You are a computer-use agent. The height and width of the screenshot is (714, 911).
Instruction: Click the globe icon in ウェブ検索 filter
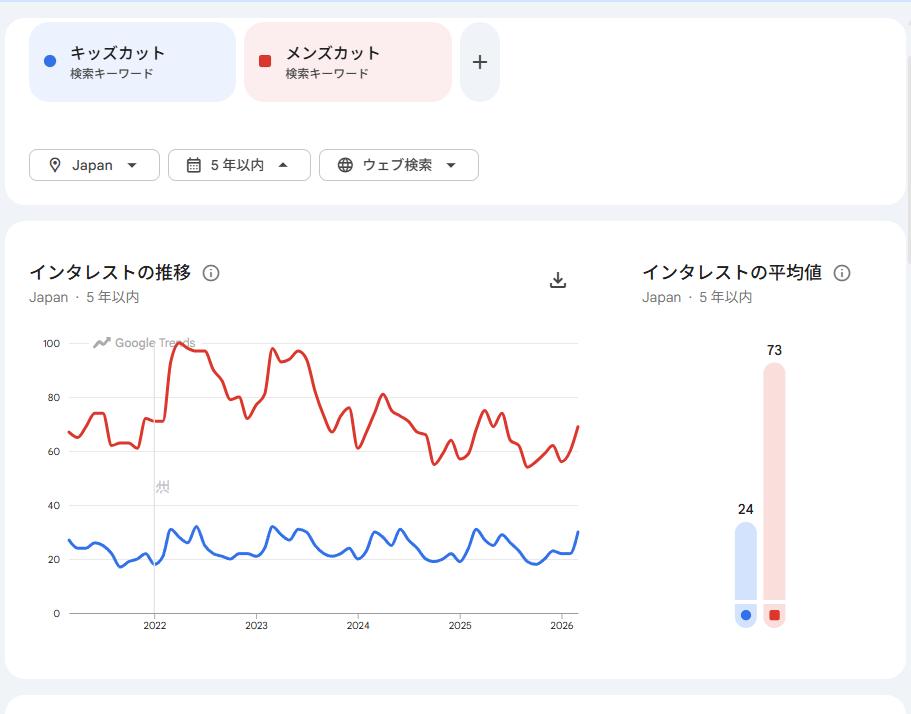345,165
